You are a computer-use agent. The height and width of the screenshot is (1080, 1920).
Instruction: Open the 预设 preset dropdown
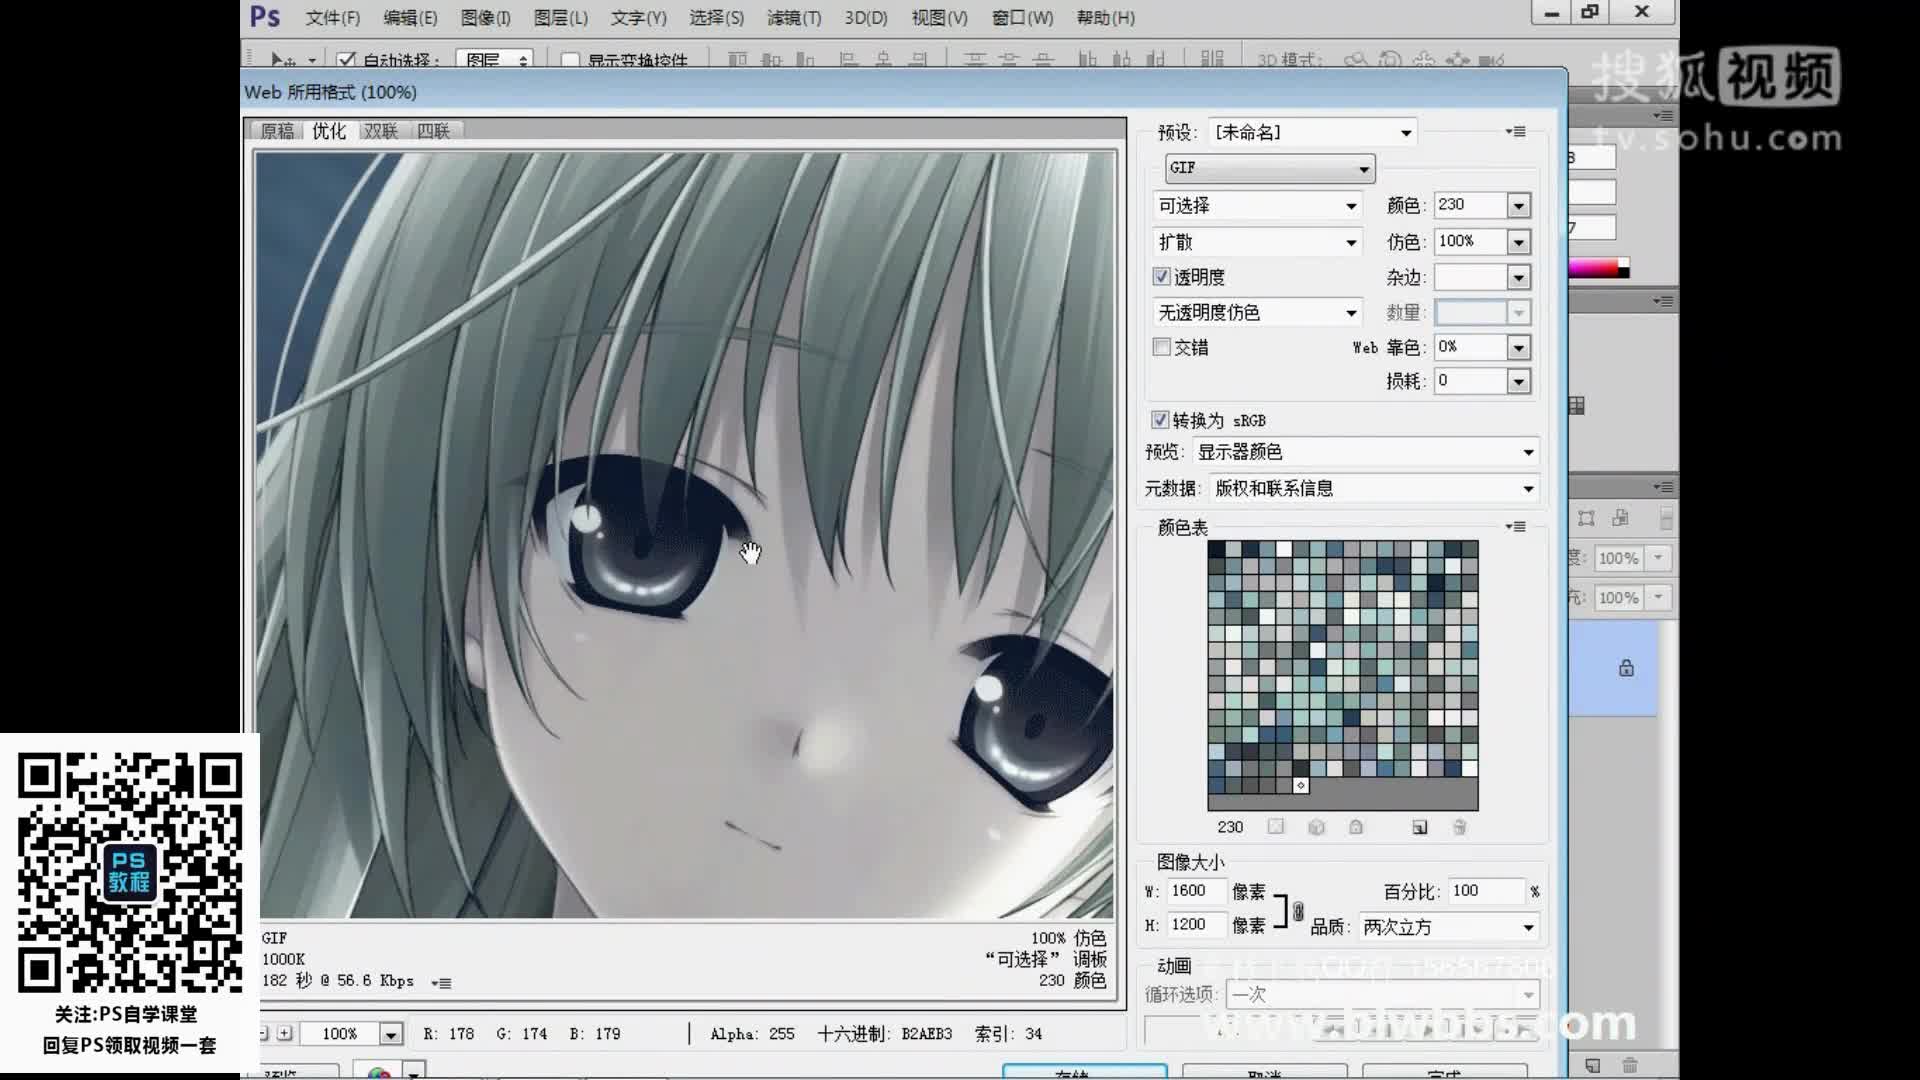(x=1313, y=132)
